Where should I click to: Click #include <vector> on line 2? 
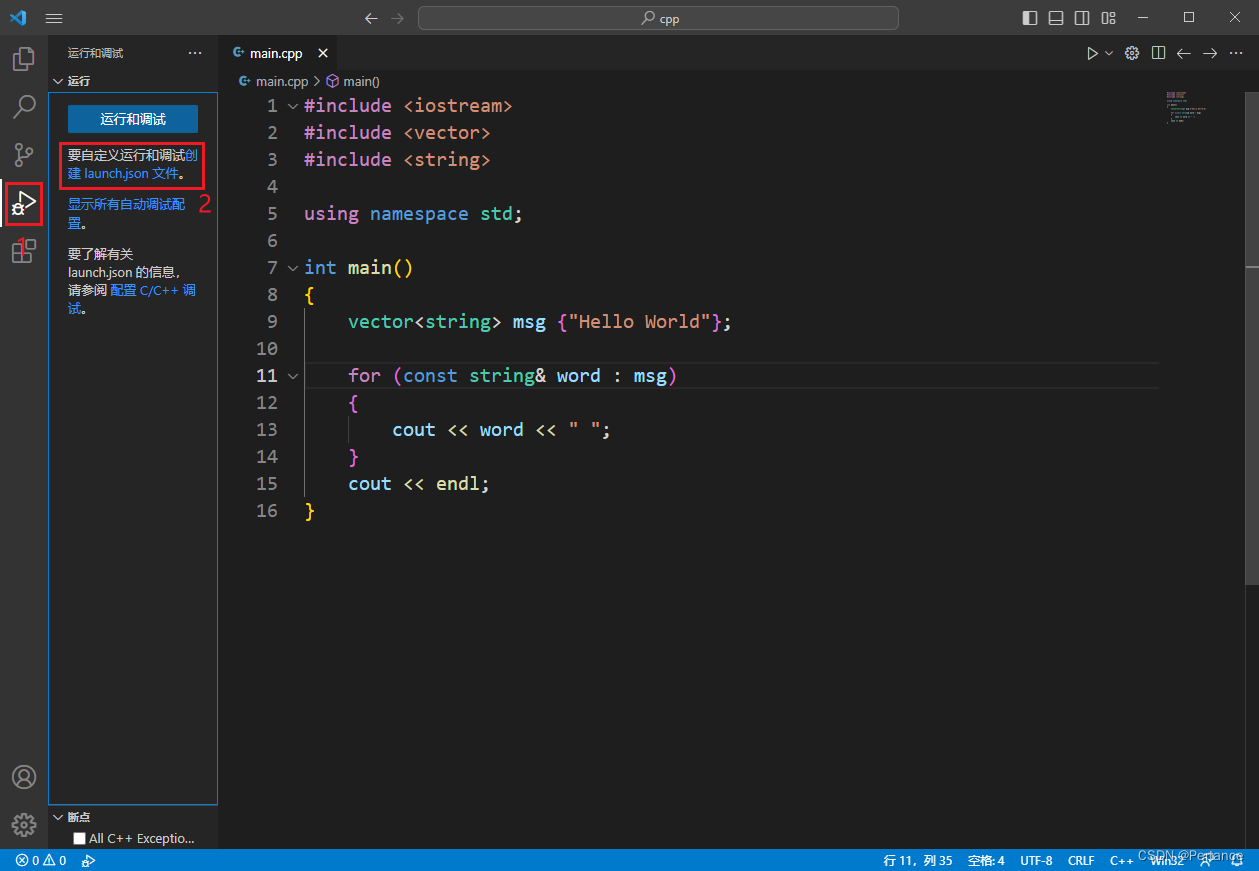[x=397, y=133]
